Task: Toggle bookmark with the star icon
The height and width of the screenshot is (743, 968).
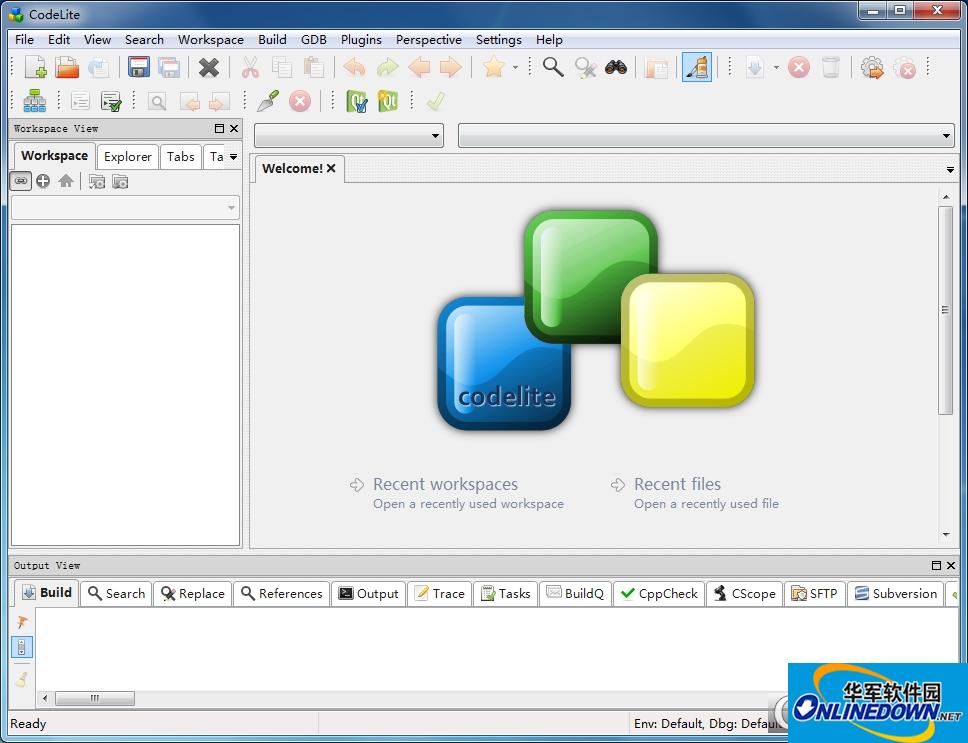Action: tap(494, 67)
